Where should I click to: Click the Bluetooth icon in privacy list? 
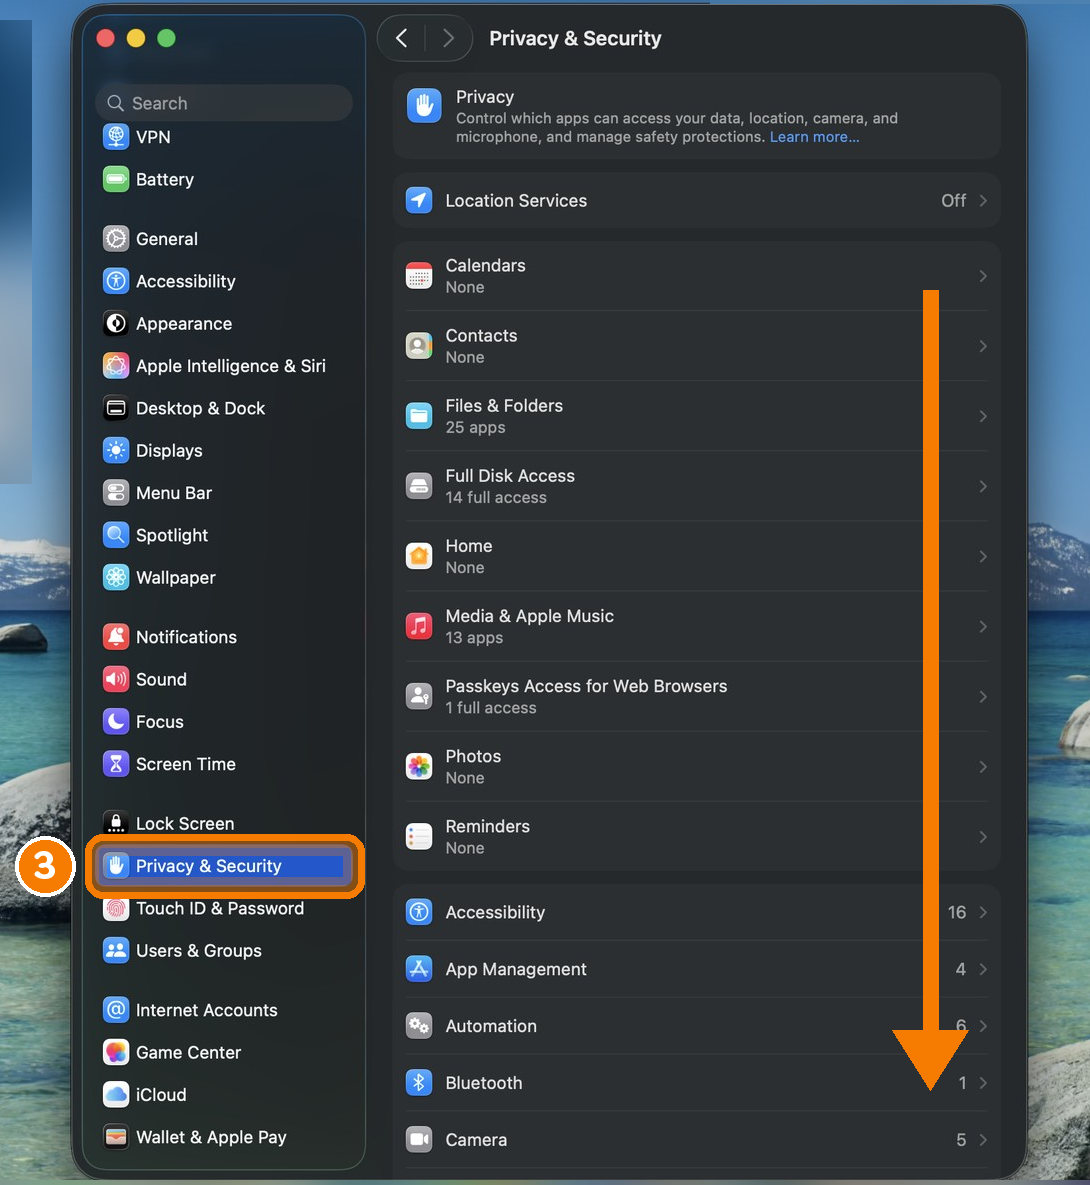coord(419,1083)
